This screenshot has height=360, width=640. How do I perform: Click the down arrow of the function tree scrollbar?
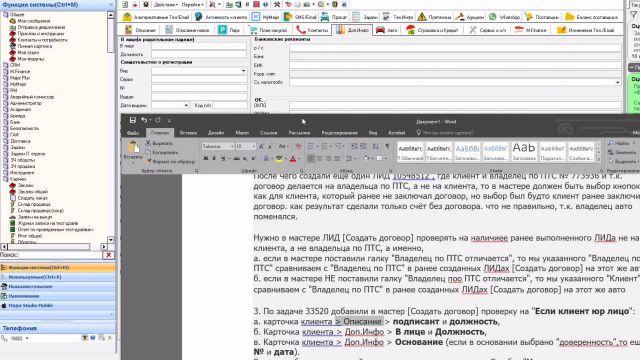111,240
